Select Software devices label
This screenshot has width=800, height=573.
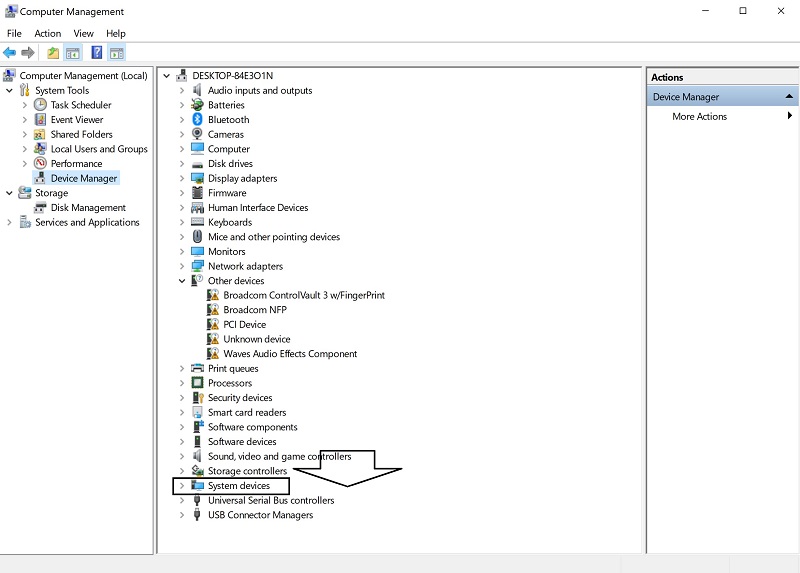pyautogui.click(x=242, y=442)
